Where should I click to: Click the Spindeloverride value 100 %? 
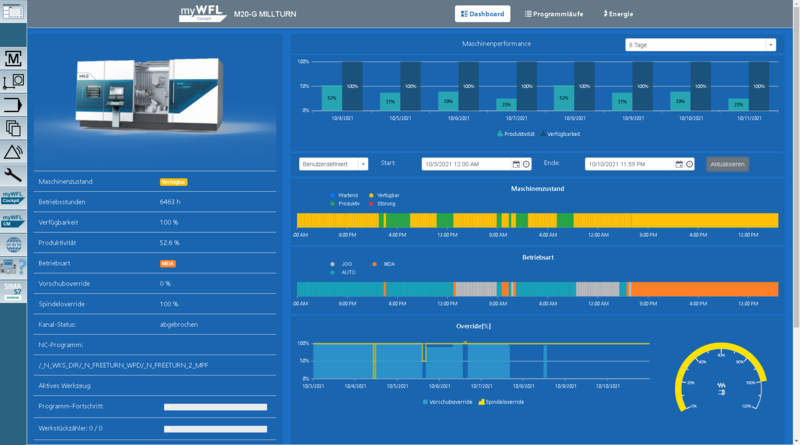pos(169,304)
